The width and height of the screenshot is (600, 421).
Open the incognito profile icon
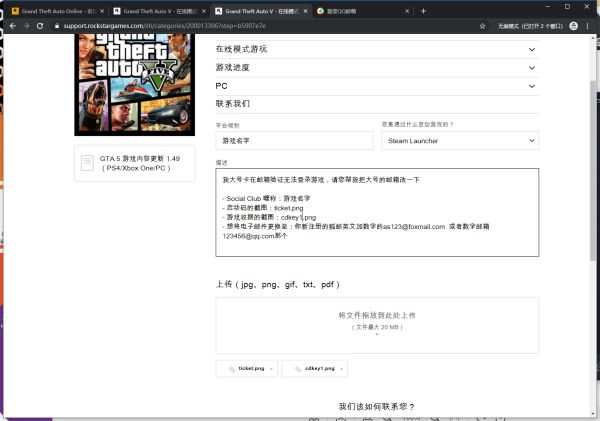coord(573,26)
